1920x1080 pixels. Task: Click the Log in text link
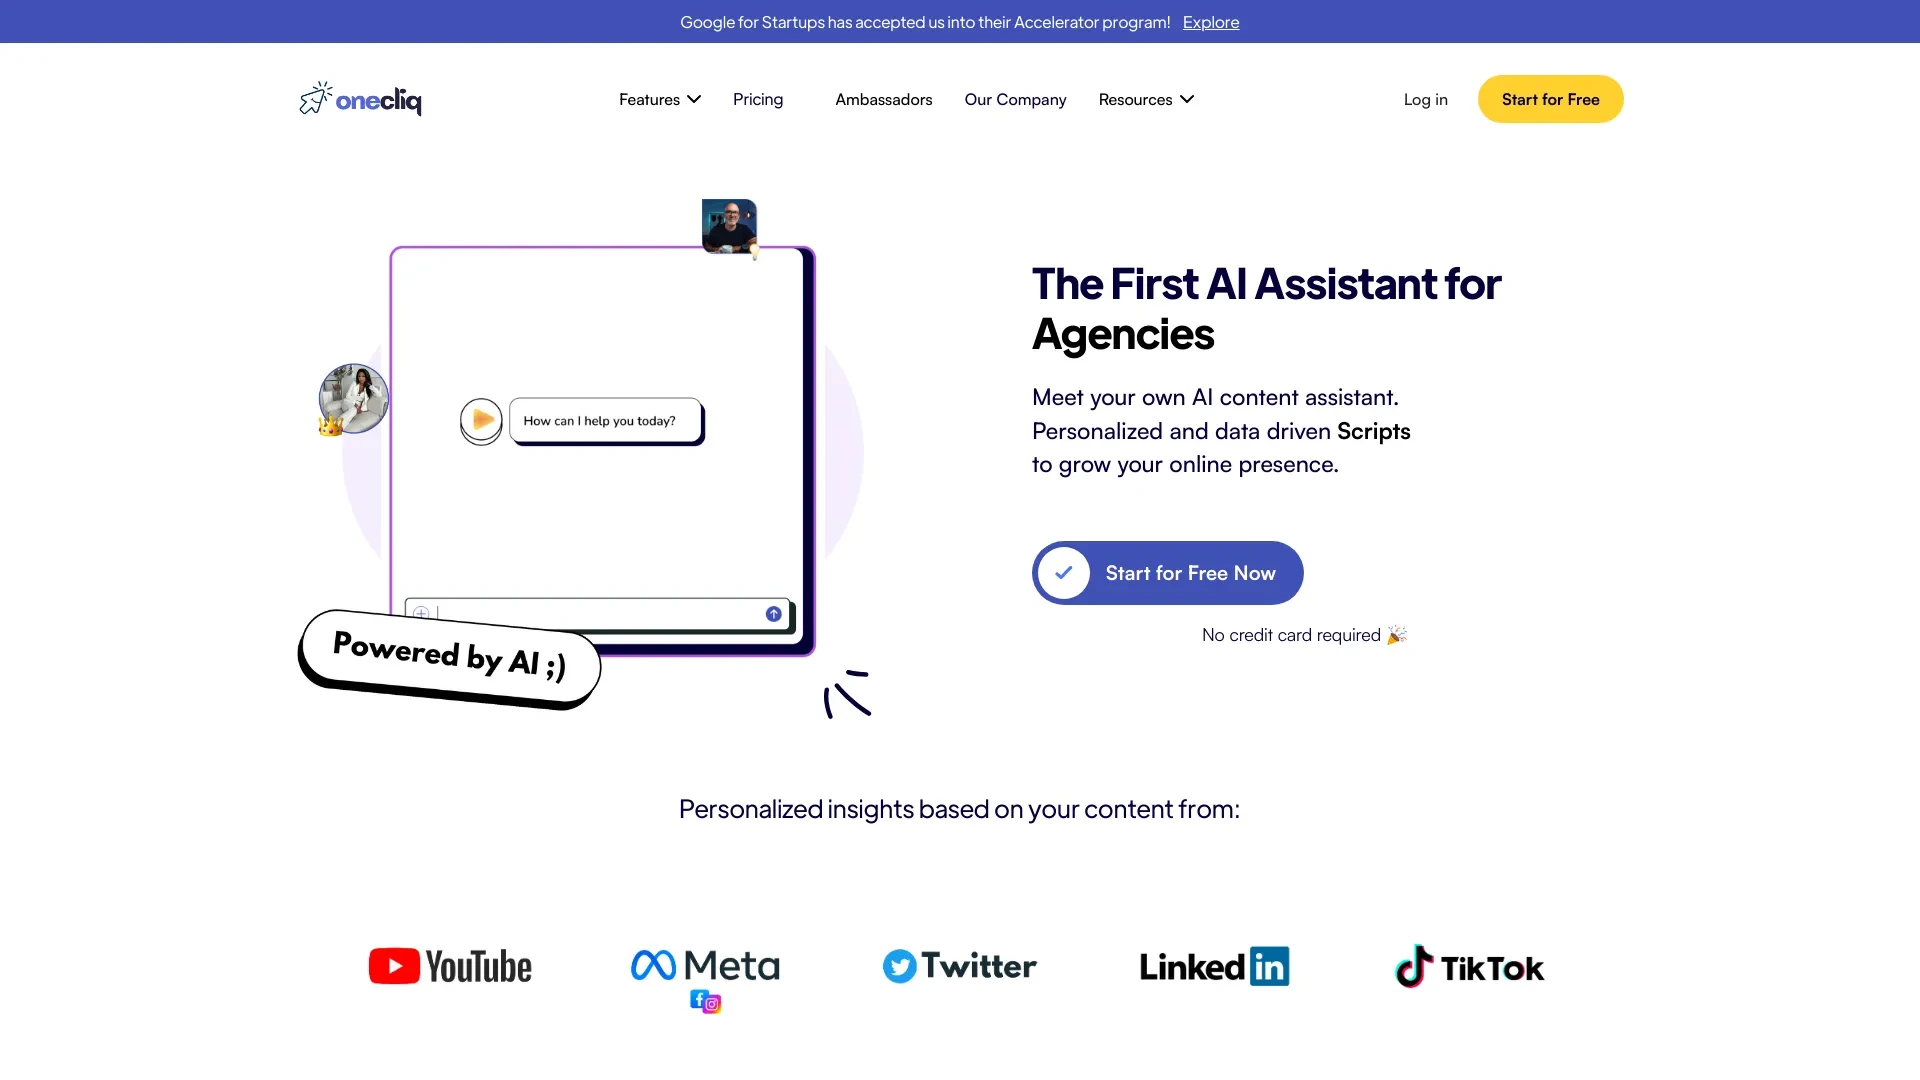[x=1425, y=99]
